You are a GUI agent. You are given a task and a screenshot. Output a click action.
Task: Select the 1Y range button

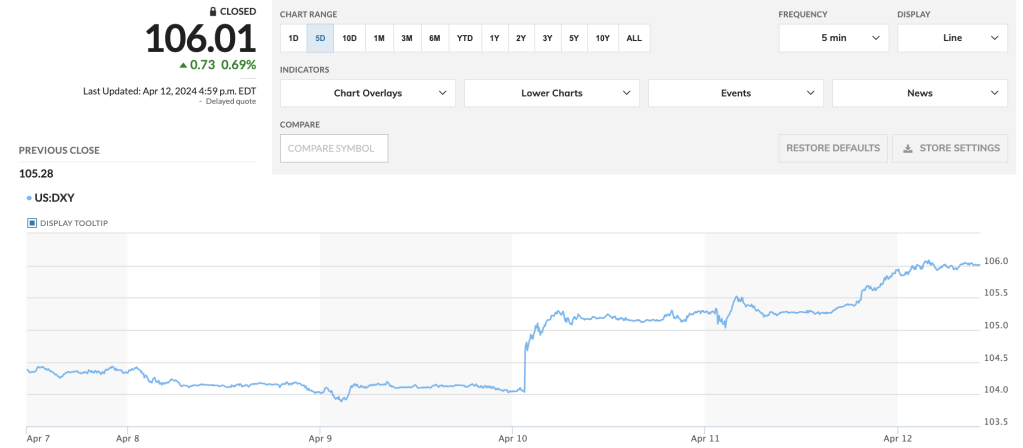point(494,38)
